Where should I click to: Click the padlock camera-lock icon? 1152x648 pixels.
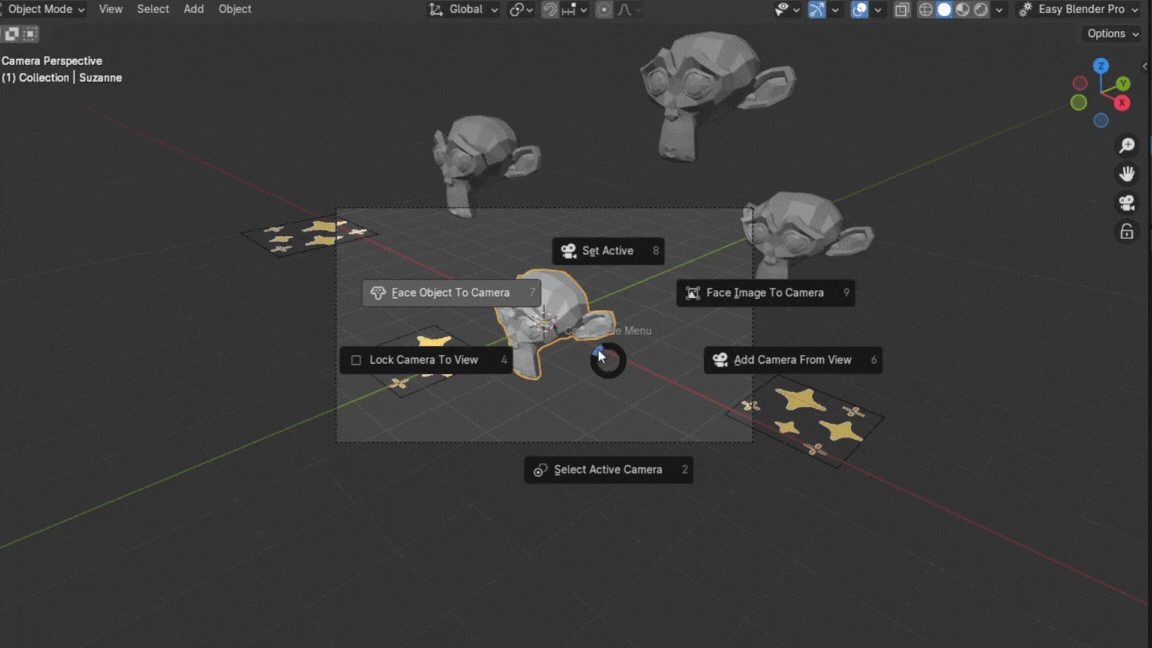coord(1127,232)
